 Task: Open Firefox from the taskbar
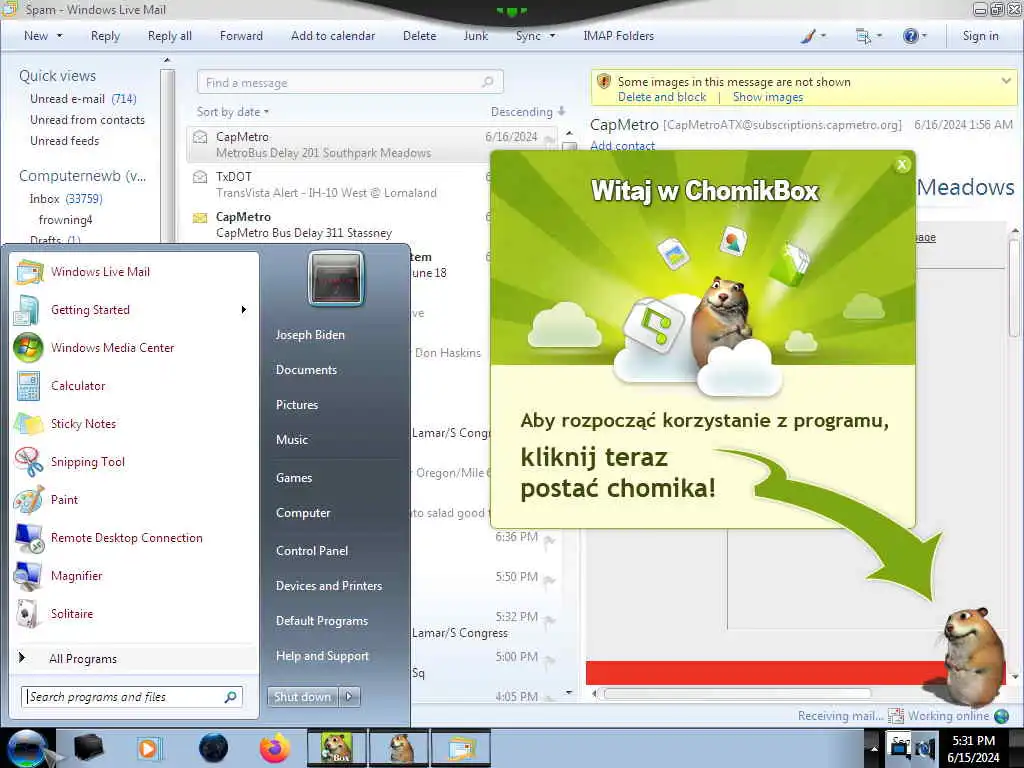(274, 748)
